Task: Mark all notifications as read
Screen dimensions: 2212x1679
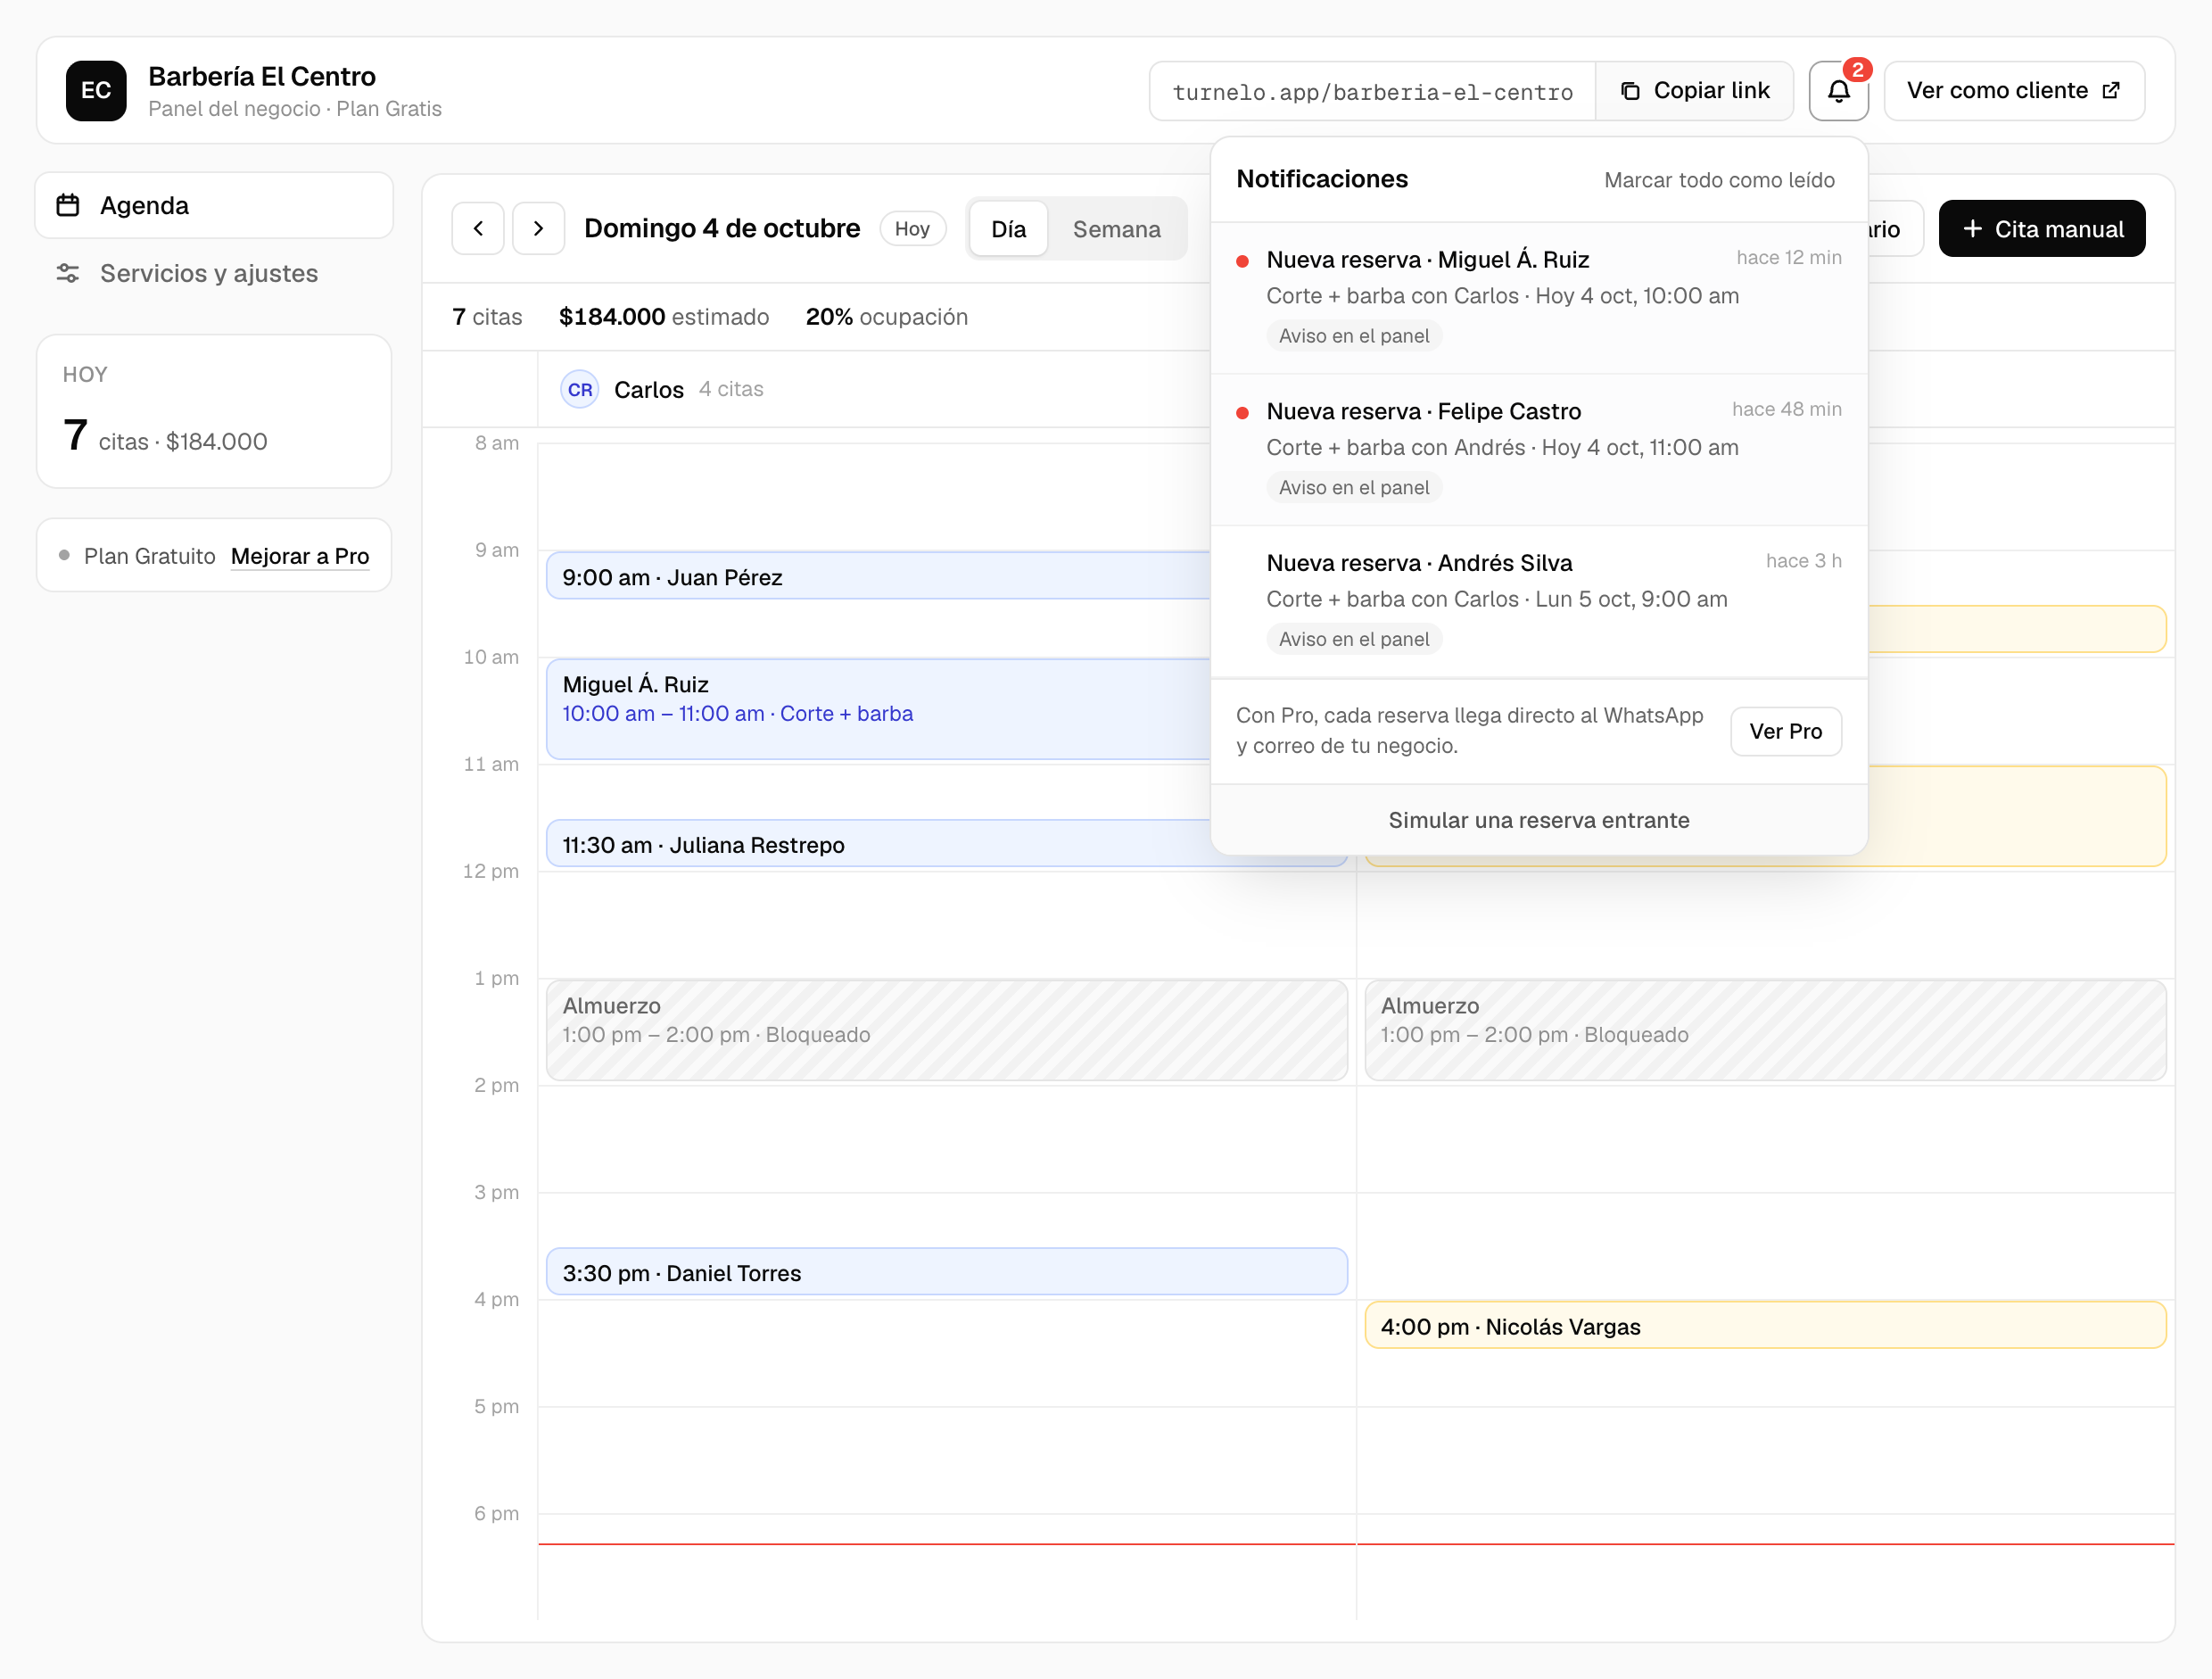Action: pyautogui.click(x=1719, y=180)
